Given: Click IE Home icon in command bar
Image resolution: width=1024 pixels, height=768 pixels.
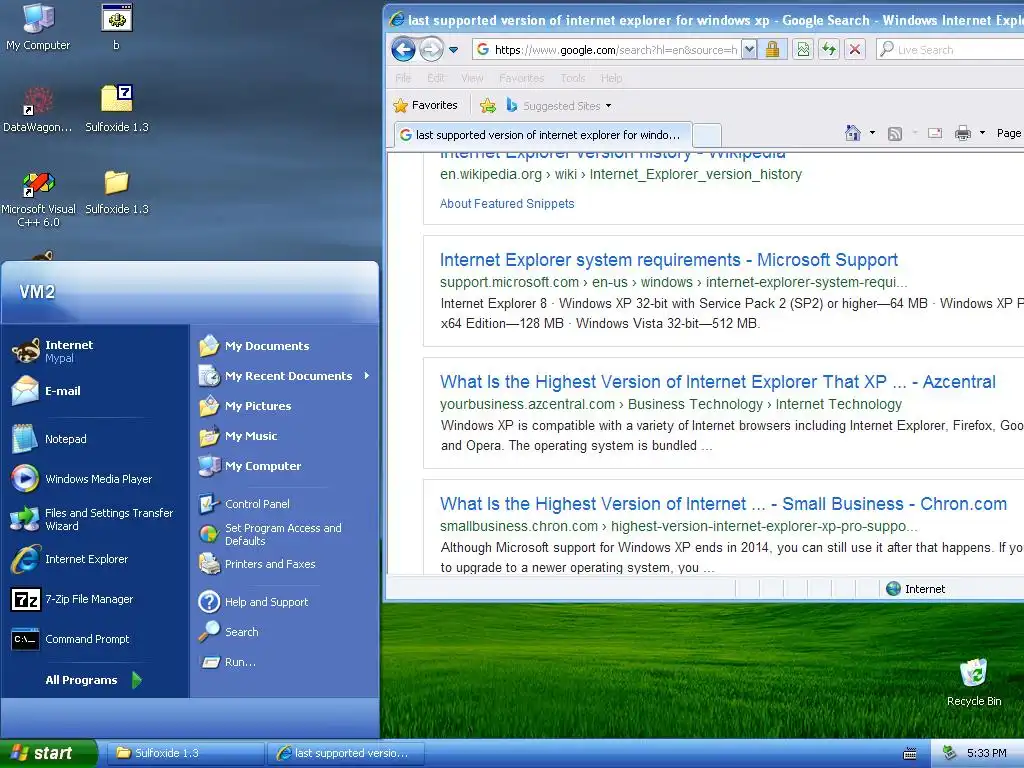Looking at the screenshot, I should click(853, 133).
